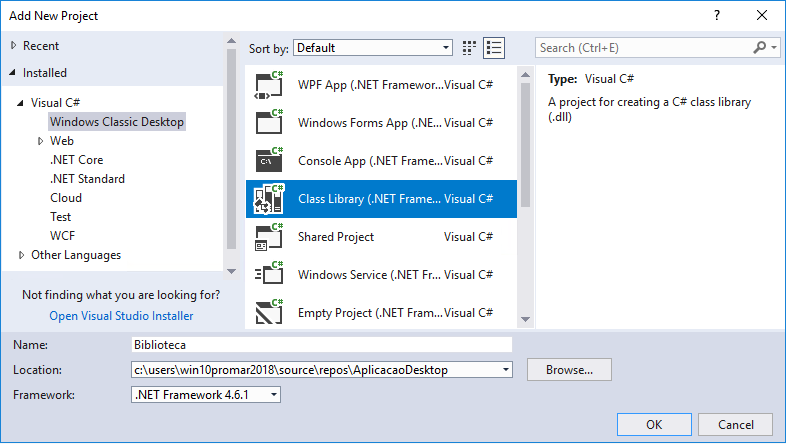
Task: Open the Sort by Default dropdown
Action: click(x=373, y=48)
